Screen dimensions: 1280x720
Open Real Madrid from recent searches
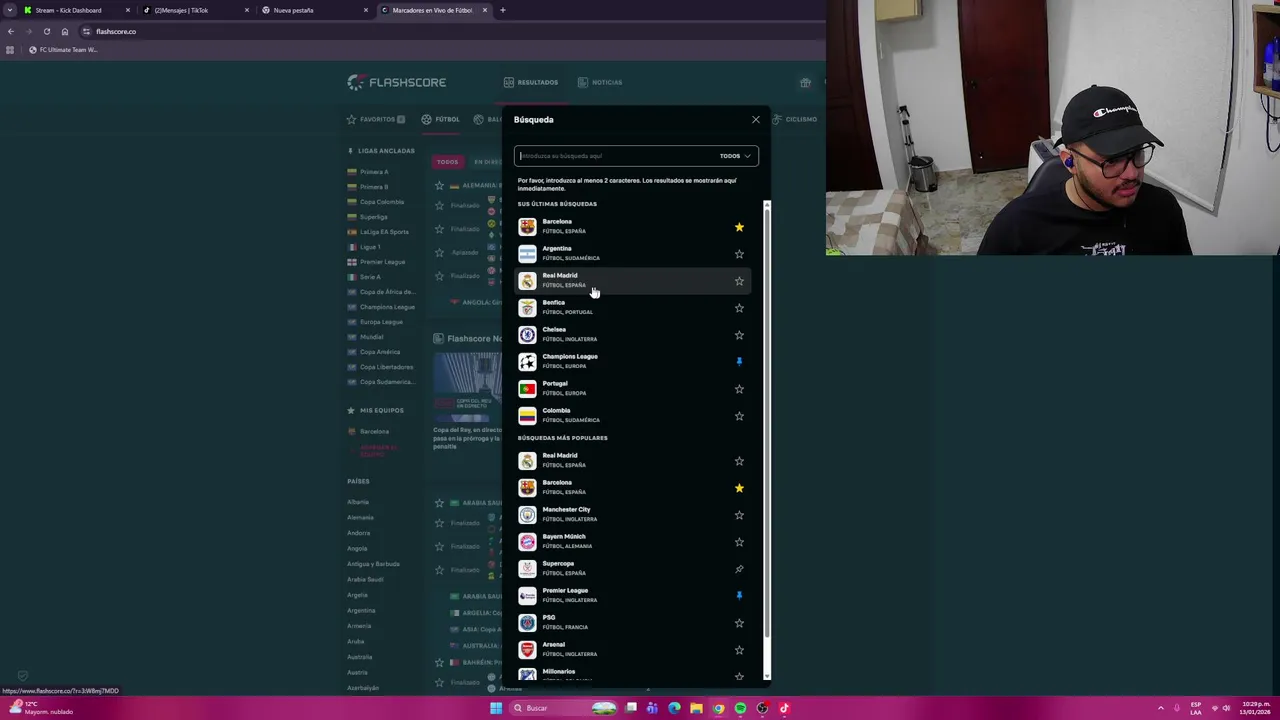point(632,281)
